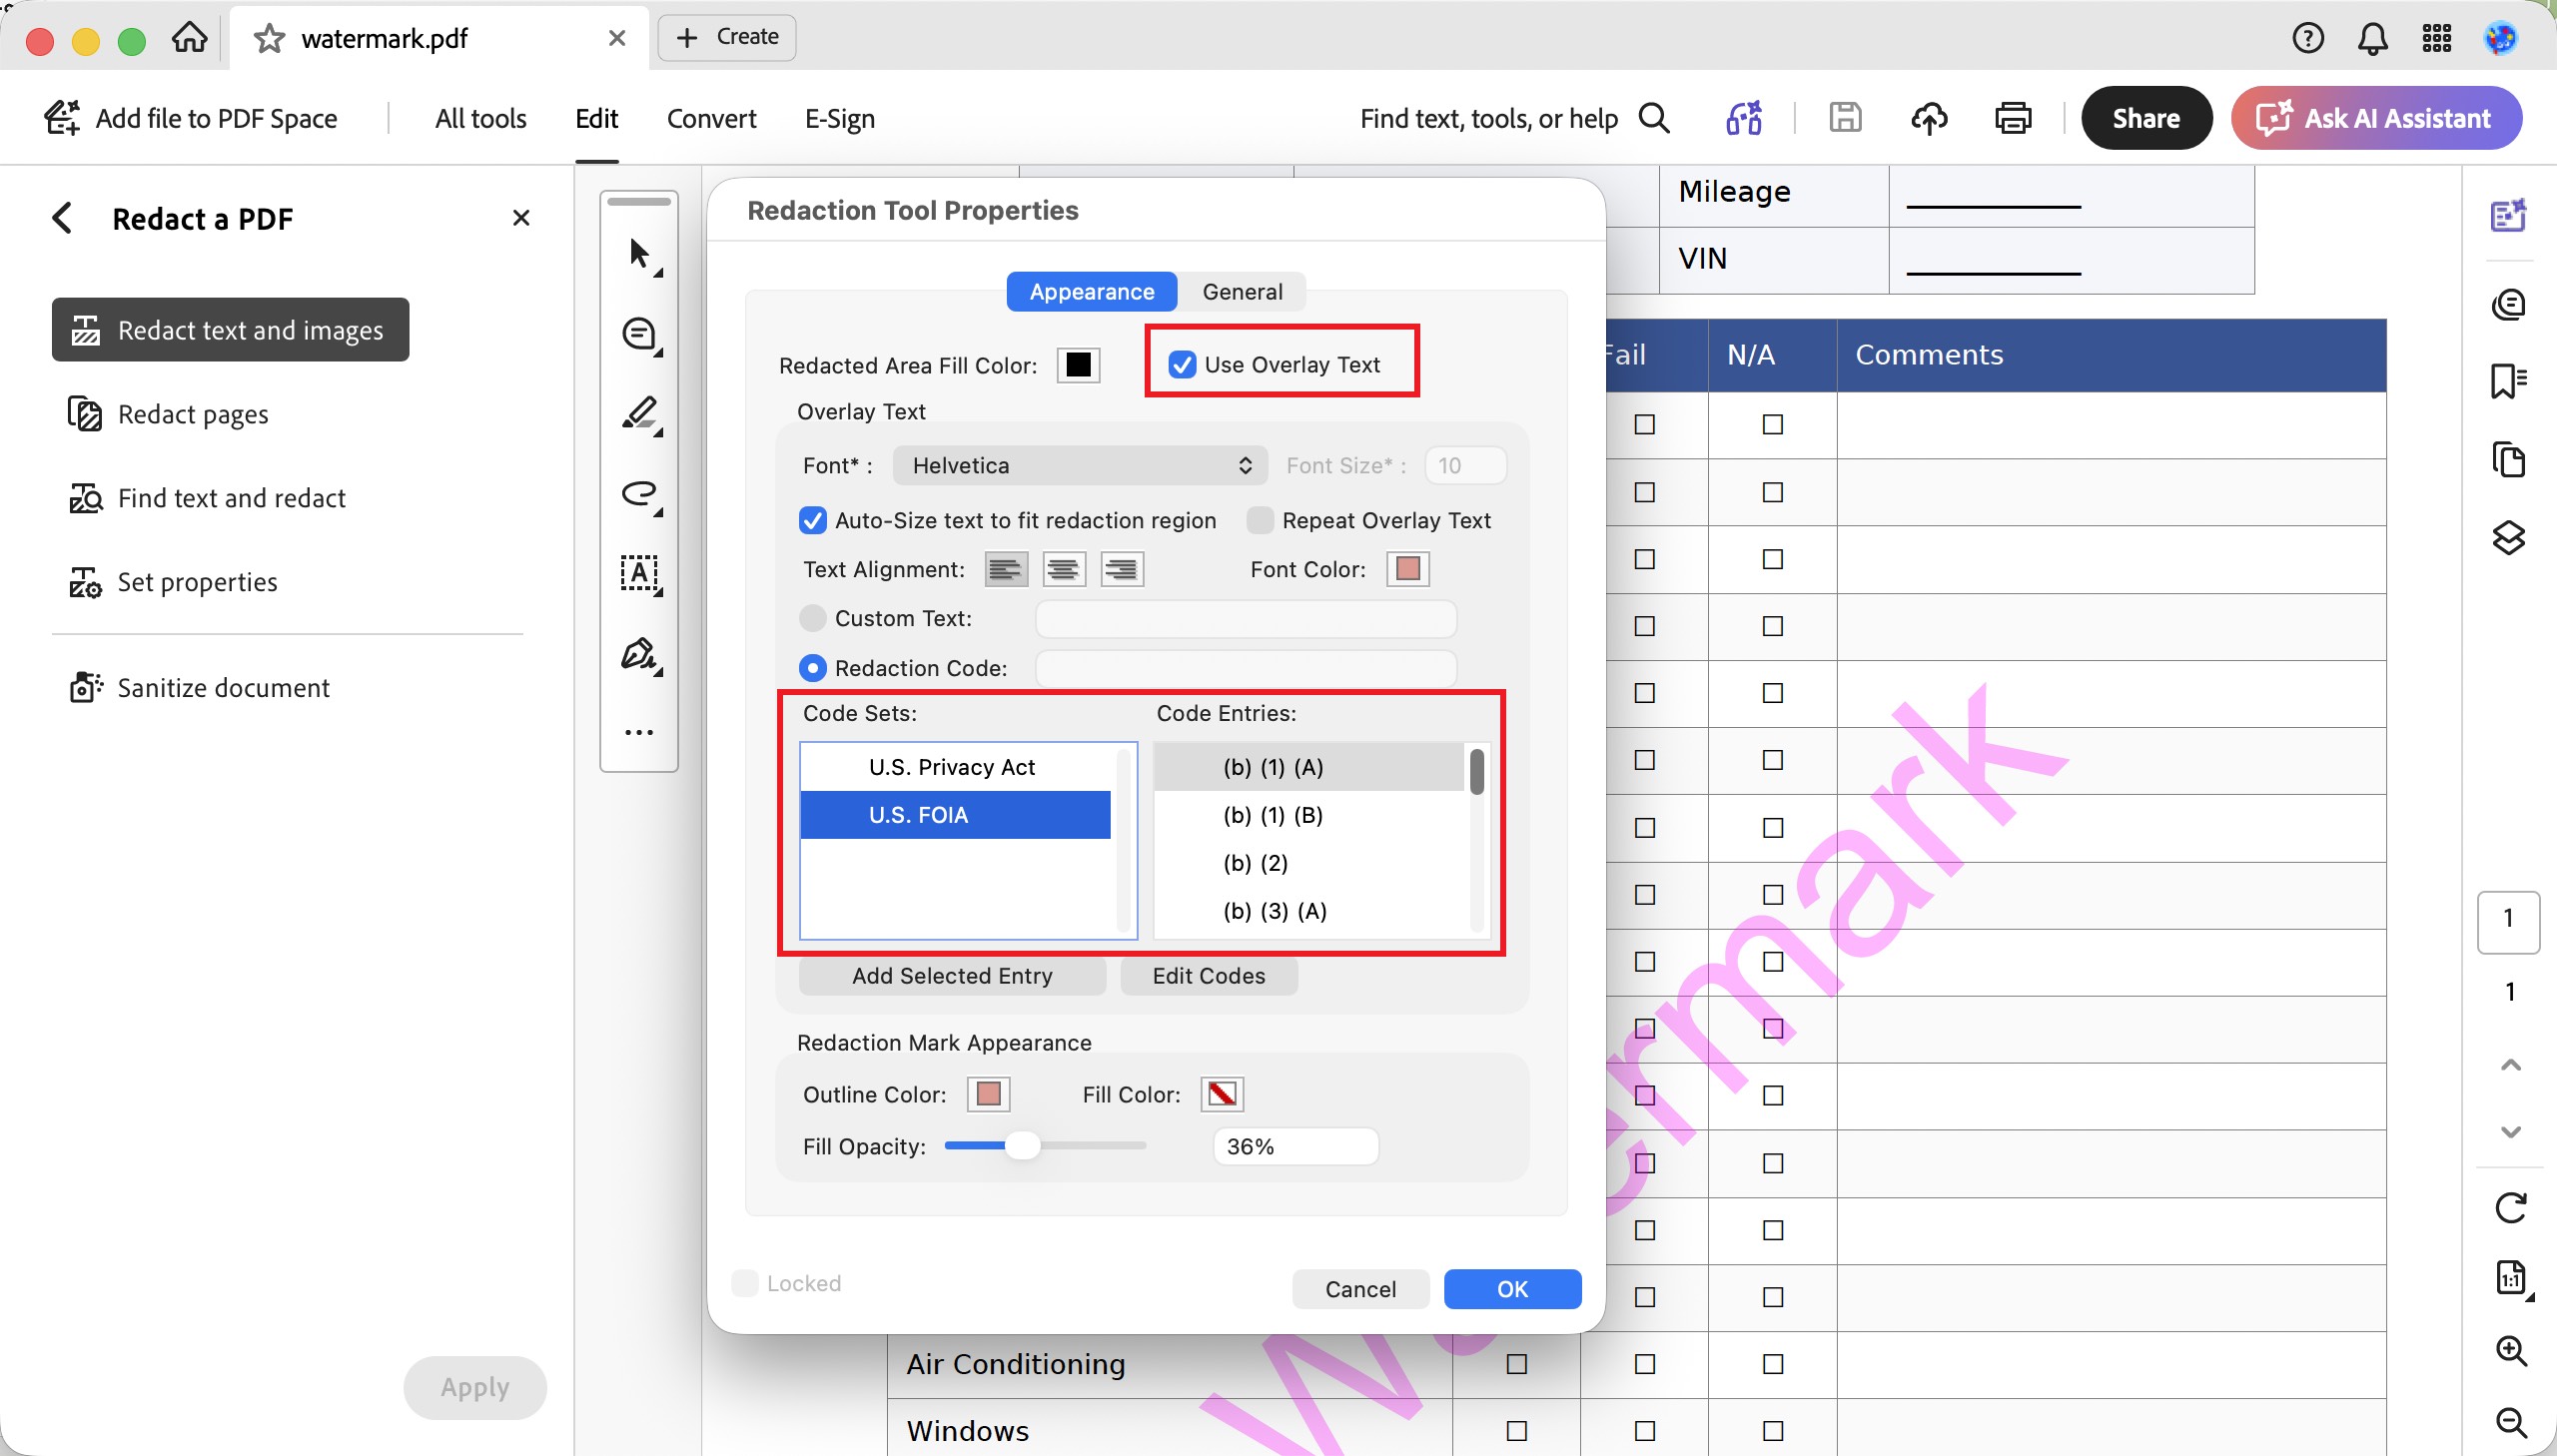Open Sanitize document option
Viewport: 2557px width, 1456px height.
[x=199, y=688]
